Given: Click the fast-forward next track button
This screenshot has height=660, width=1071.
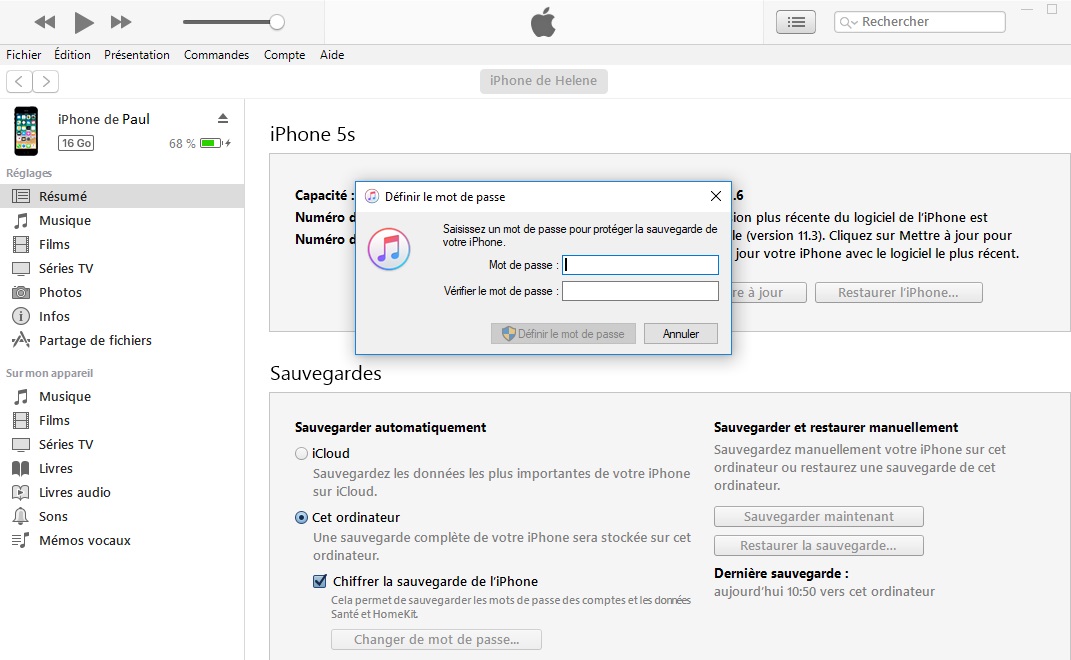Looking at the screenshot, I should (121, 23).
